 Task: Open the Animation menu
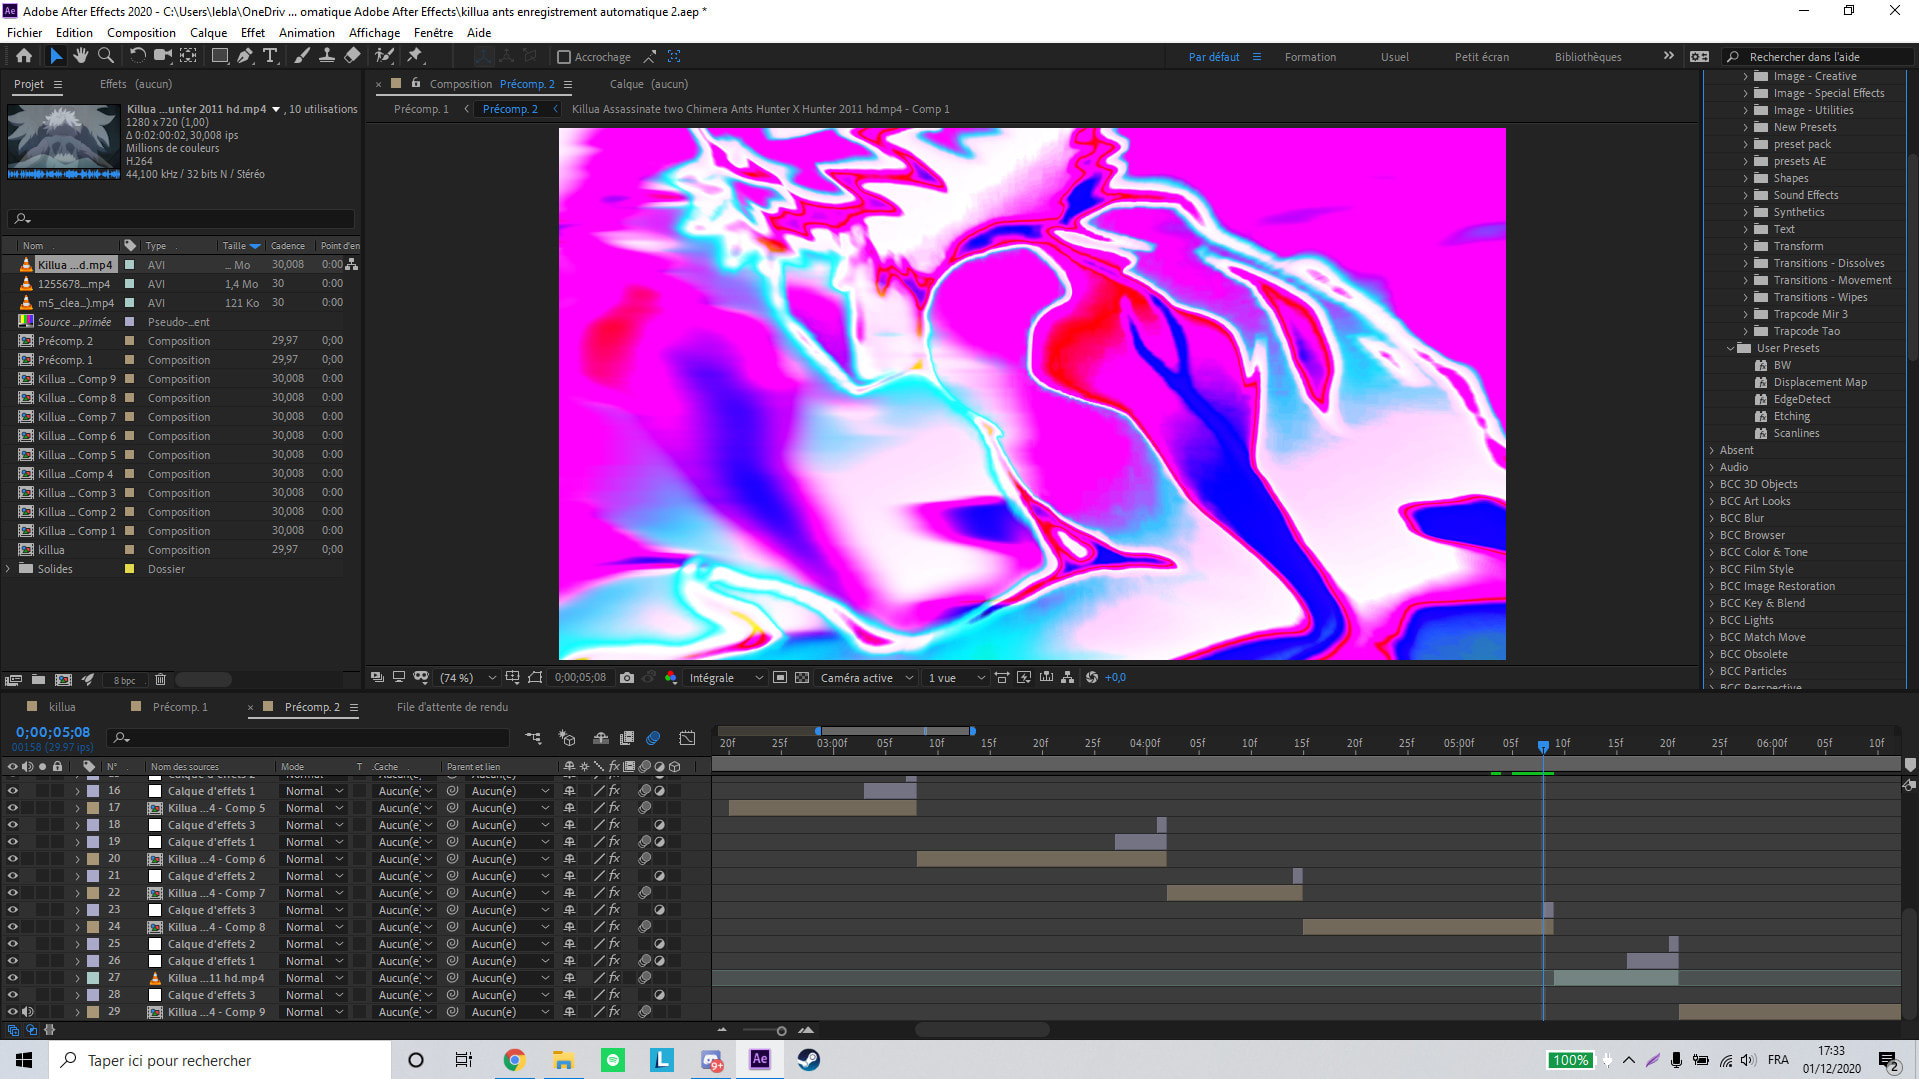pos(306,32)
